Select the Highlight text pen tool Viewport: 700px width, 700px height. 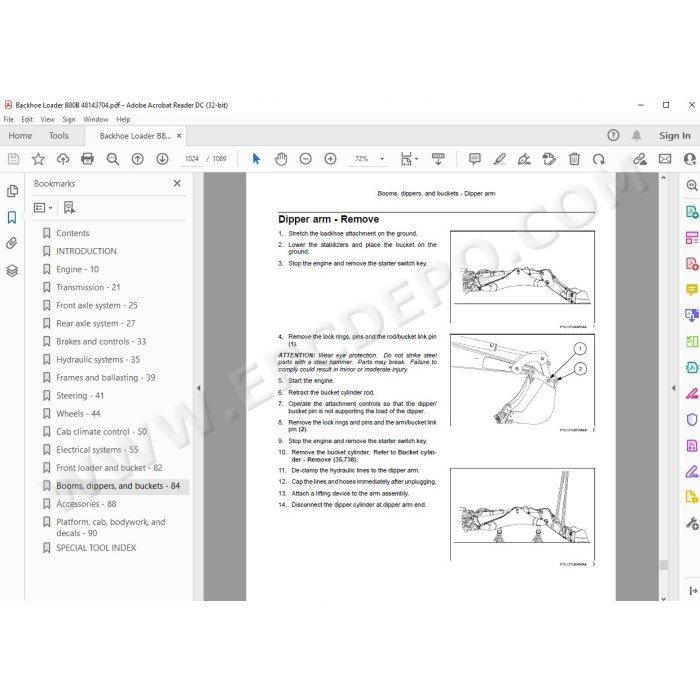point(500,159)
